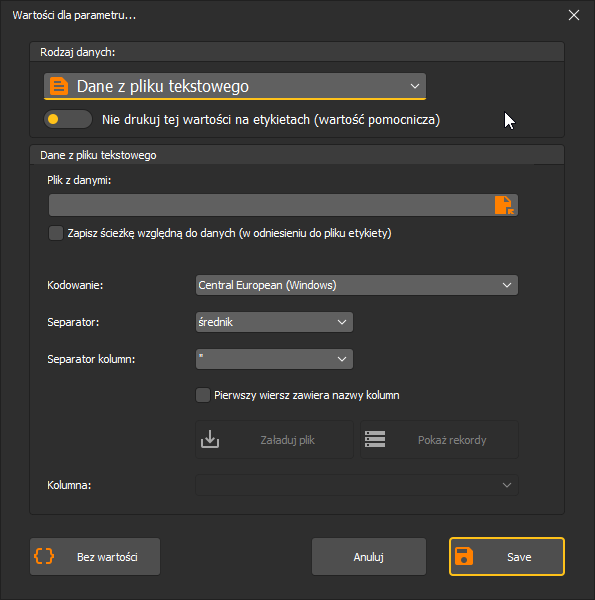Click the Save button

(x=507, y=557)
